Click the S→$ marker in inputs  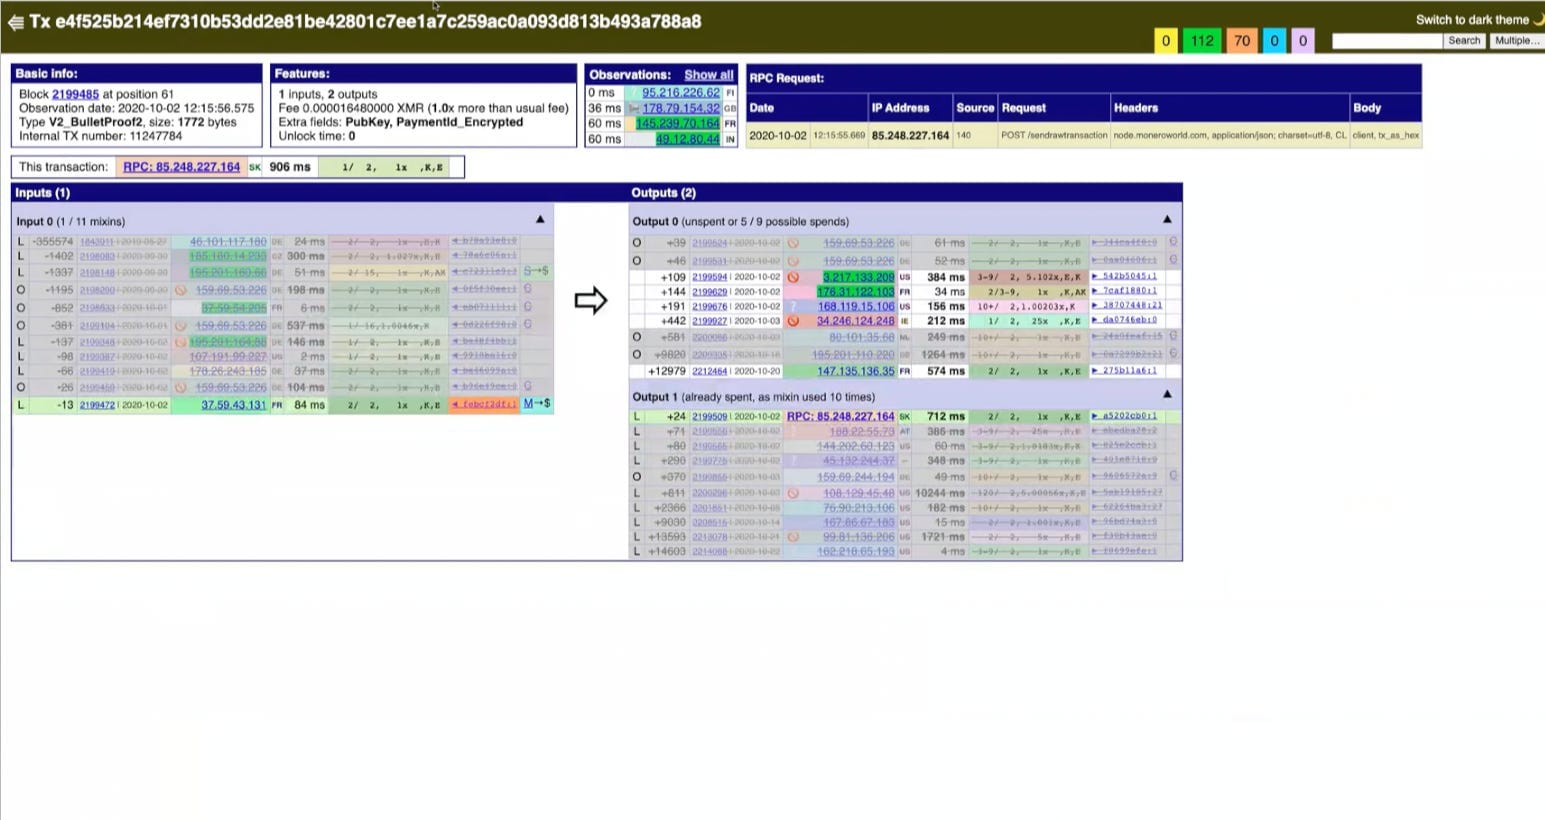(536, 271)
